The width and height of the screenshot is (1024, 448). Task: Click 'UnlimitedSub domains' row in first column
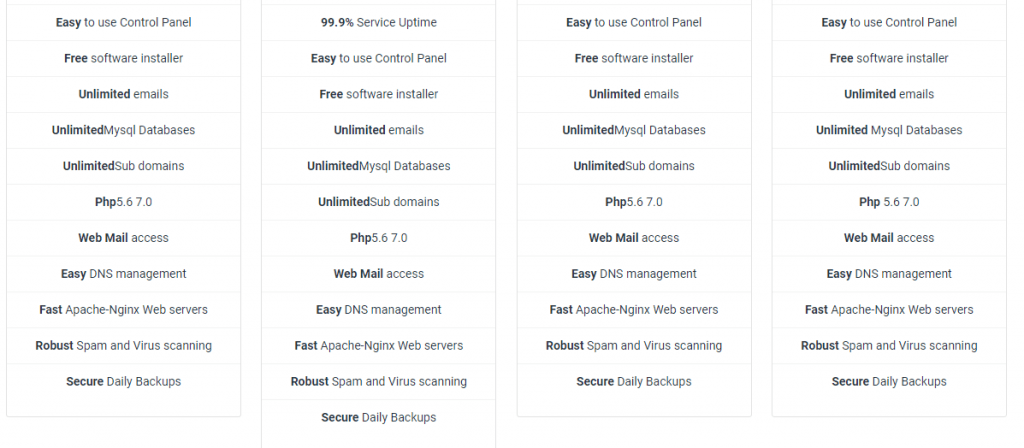tap(123, 166)
